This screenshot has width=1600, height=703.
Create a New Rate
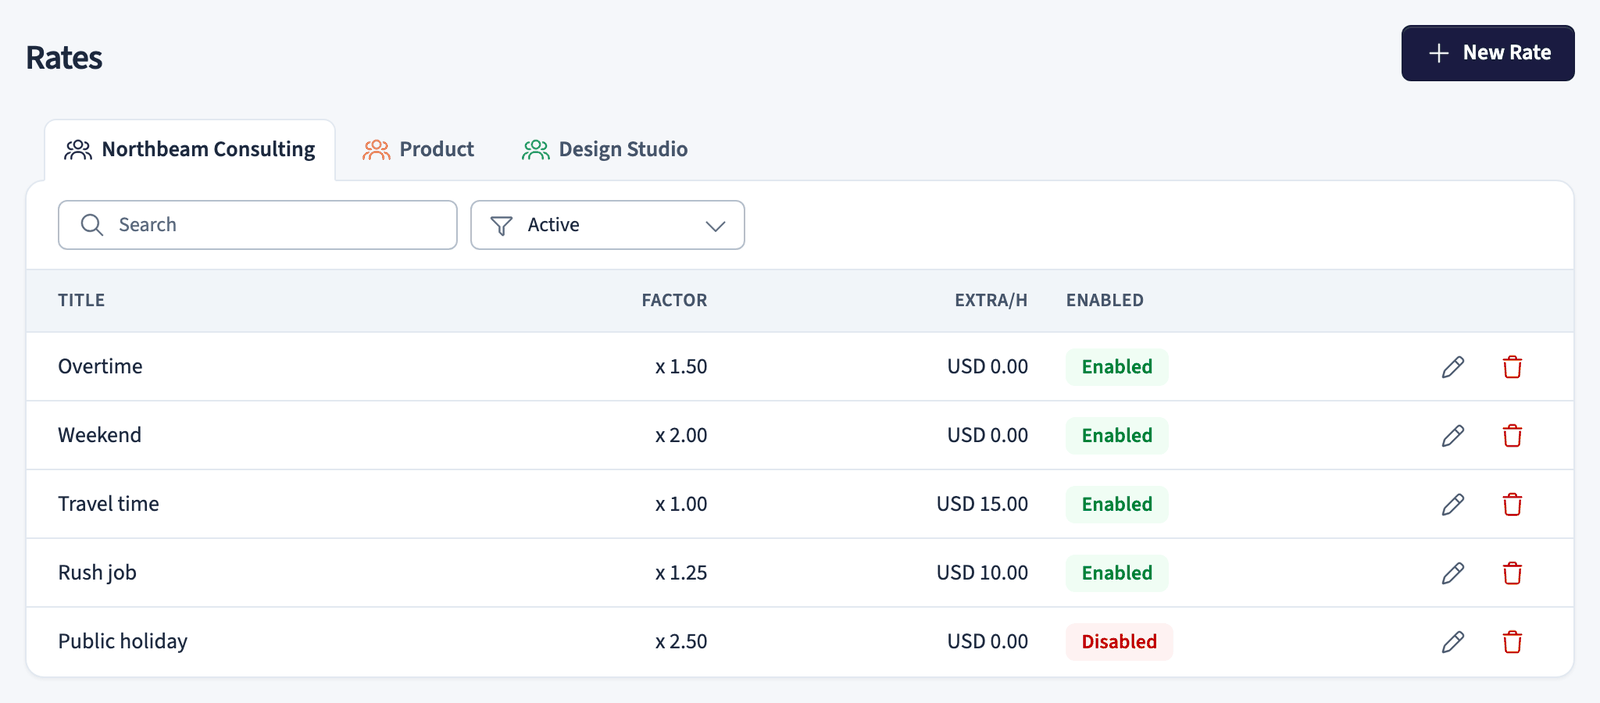coord(1488,53)
